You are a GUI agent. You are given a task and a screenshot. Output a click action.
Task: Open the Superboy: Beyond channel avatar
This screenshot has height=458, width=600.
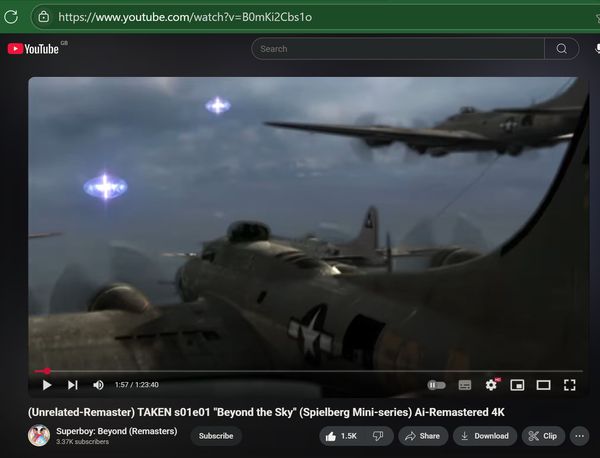[39, 435]
